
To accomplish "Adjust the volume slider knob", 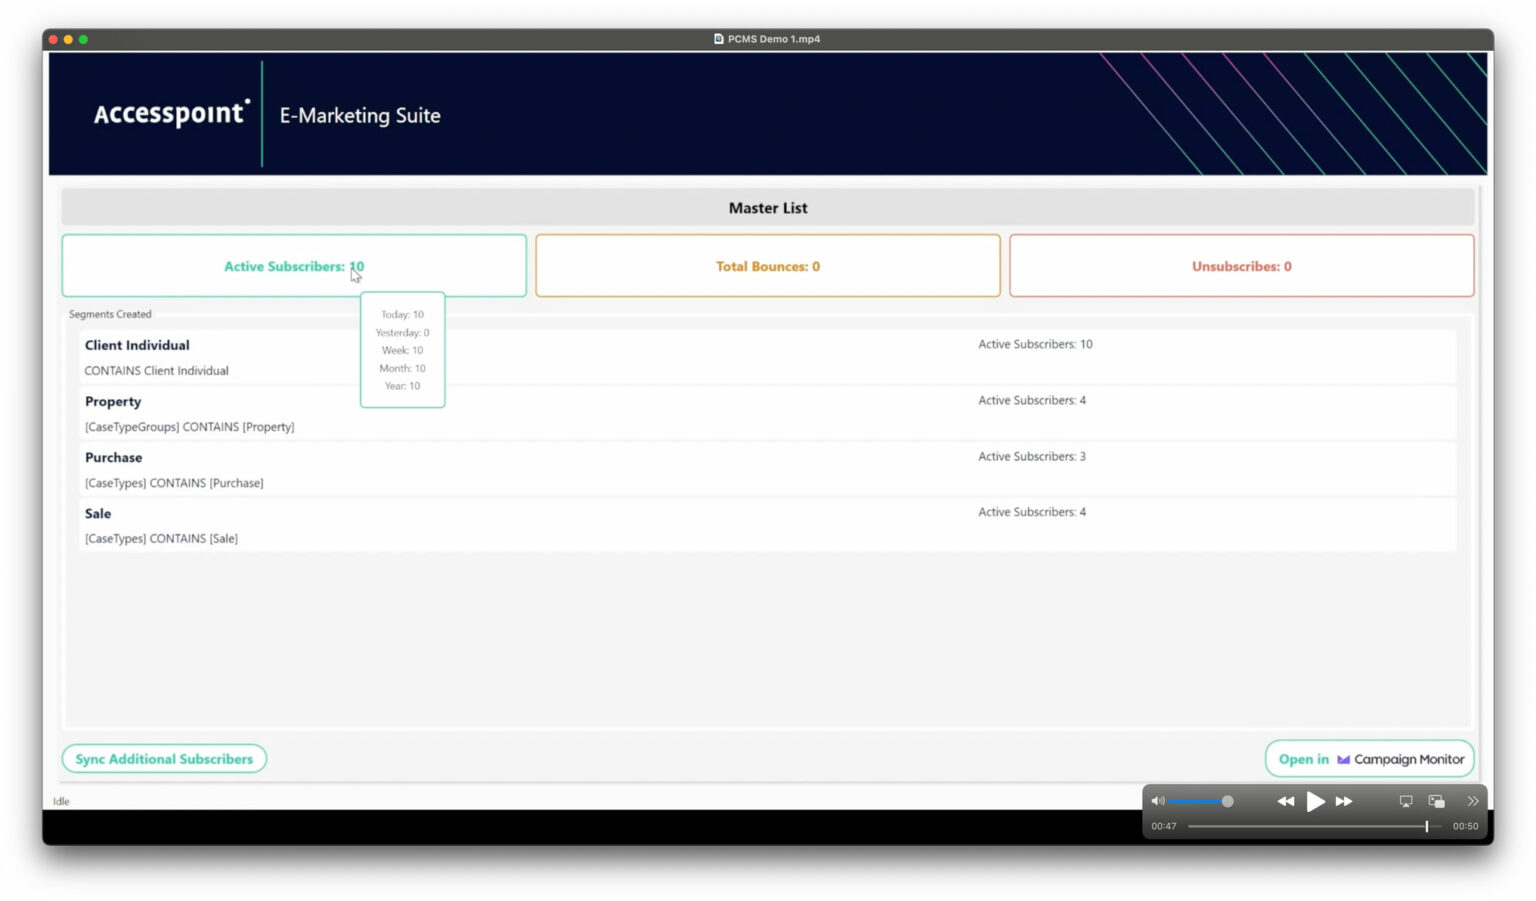I will point(1227,801).
